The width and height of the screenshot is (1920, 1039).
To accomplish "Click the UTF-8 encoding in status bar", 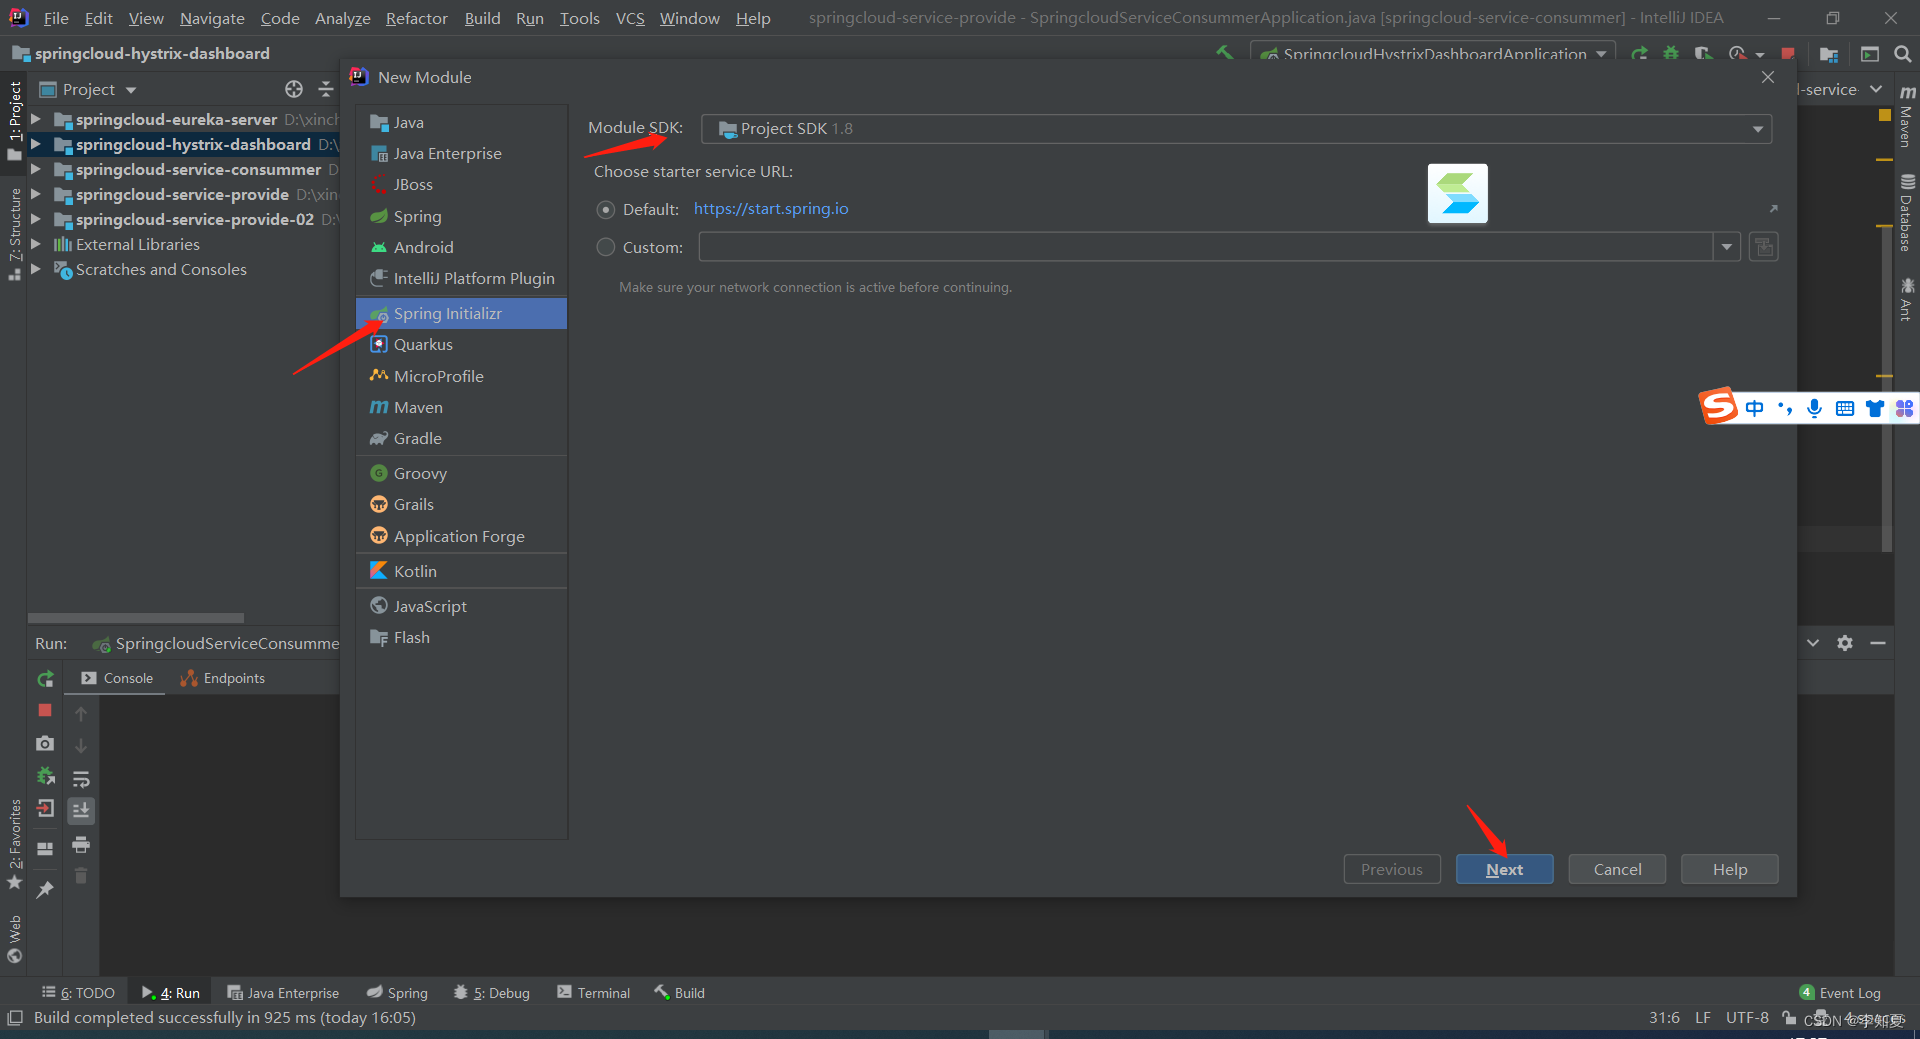I will pyautogui.click(x=1747, y=1018).
